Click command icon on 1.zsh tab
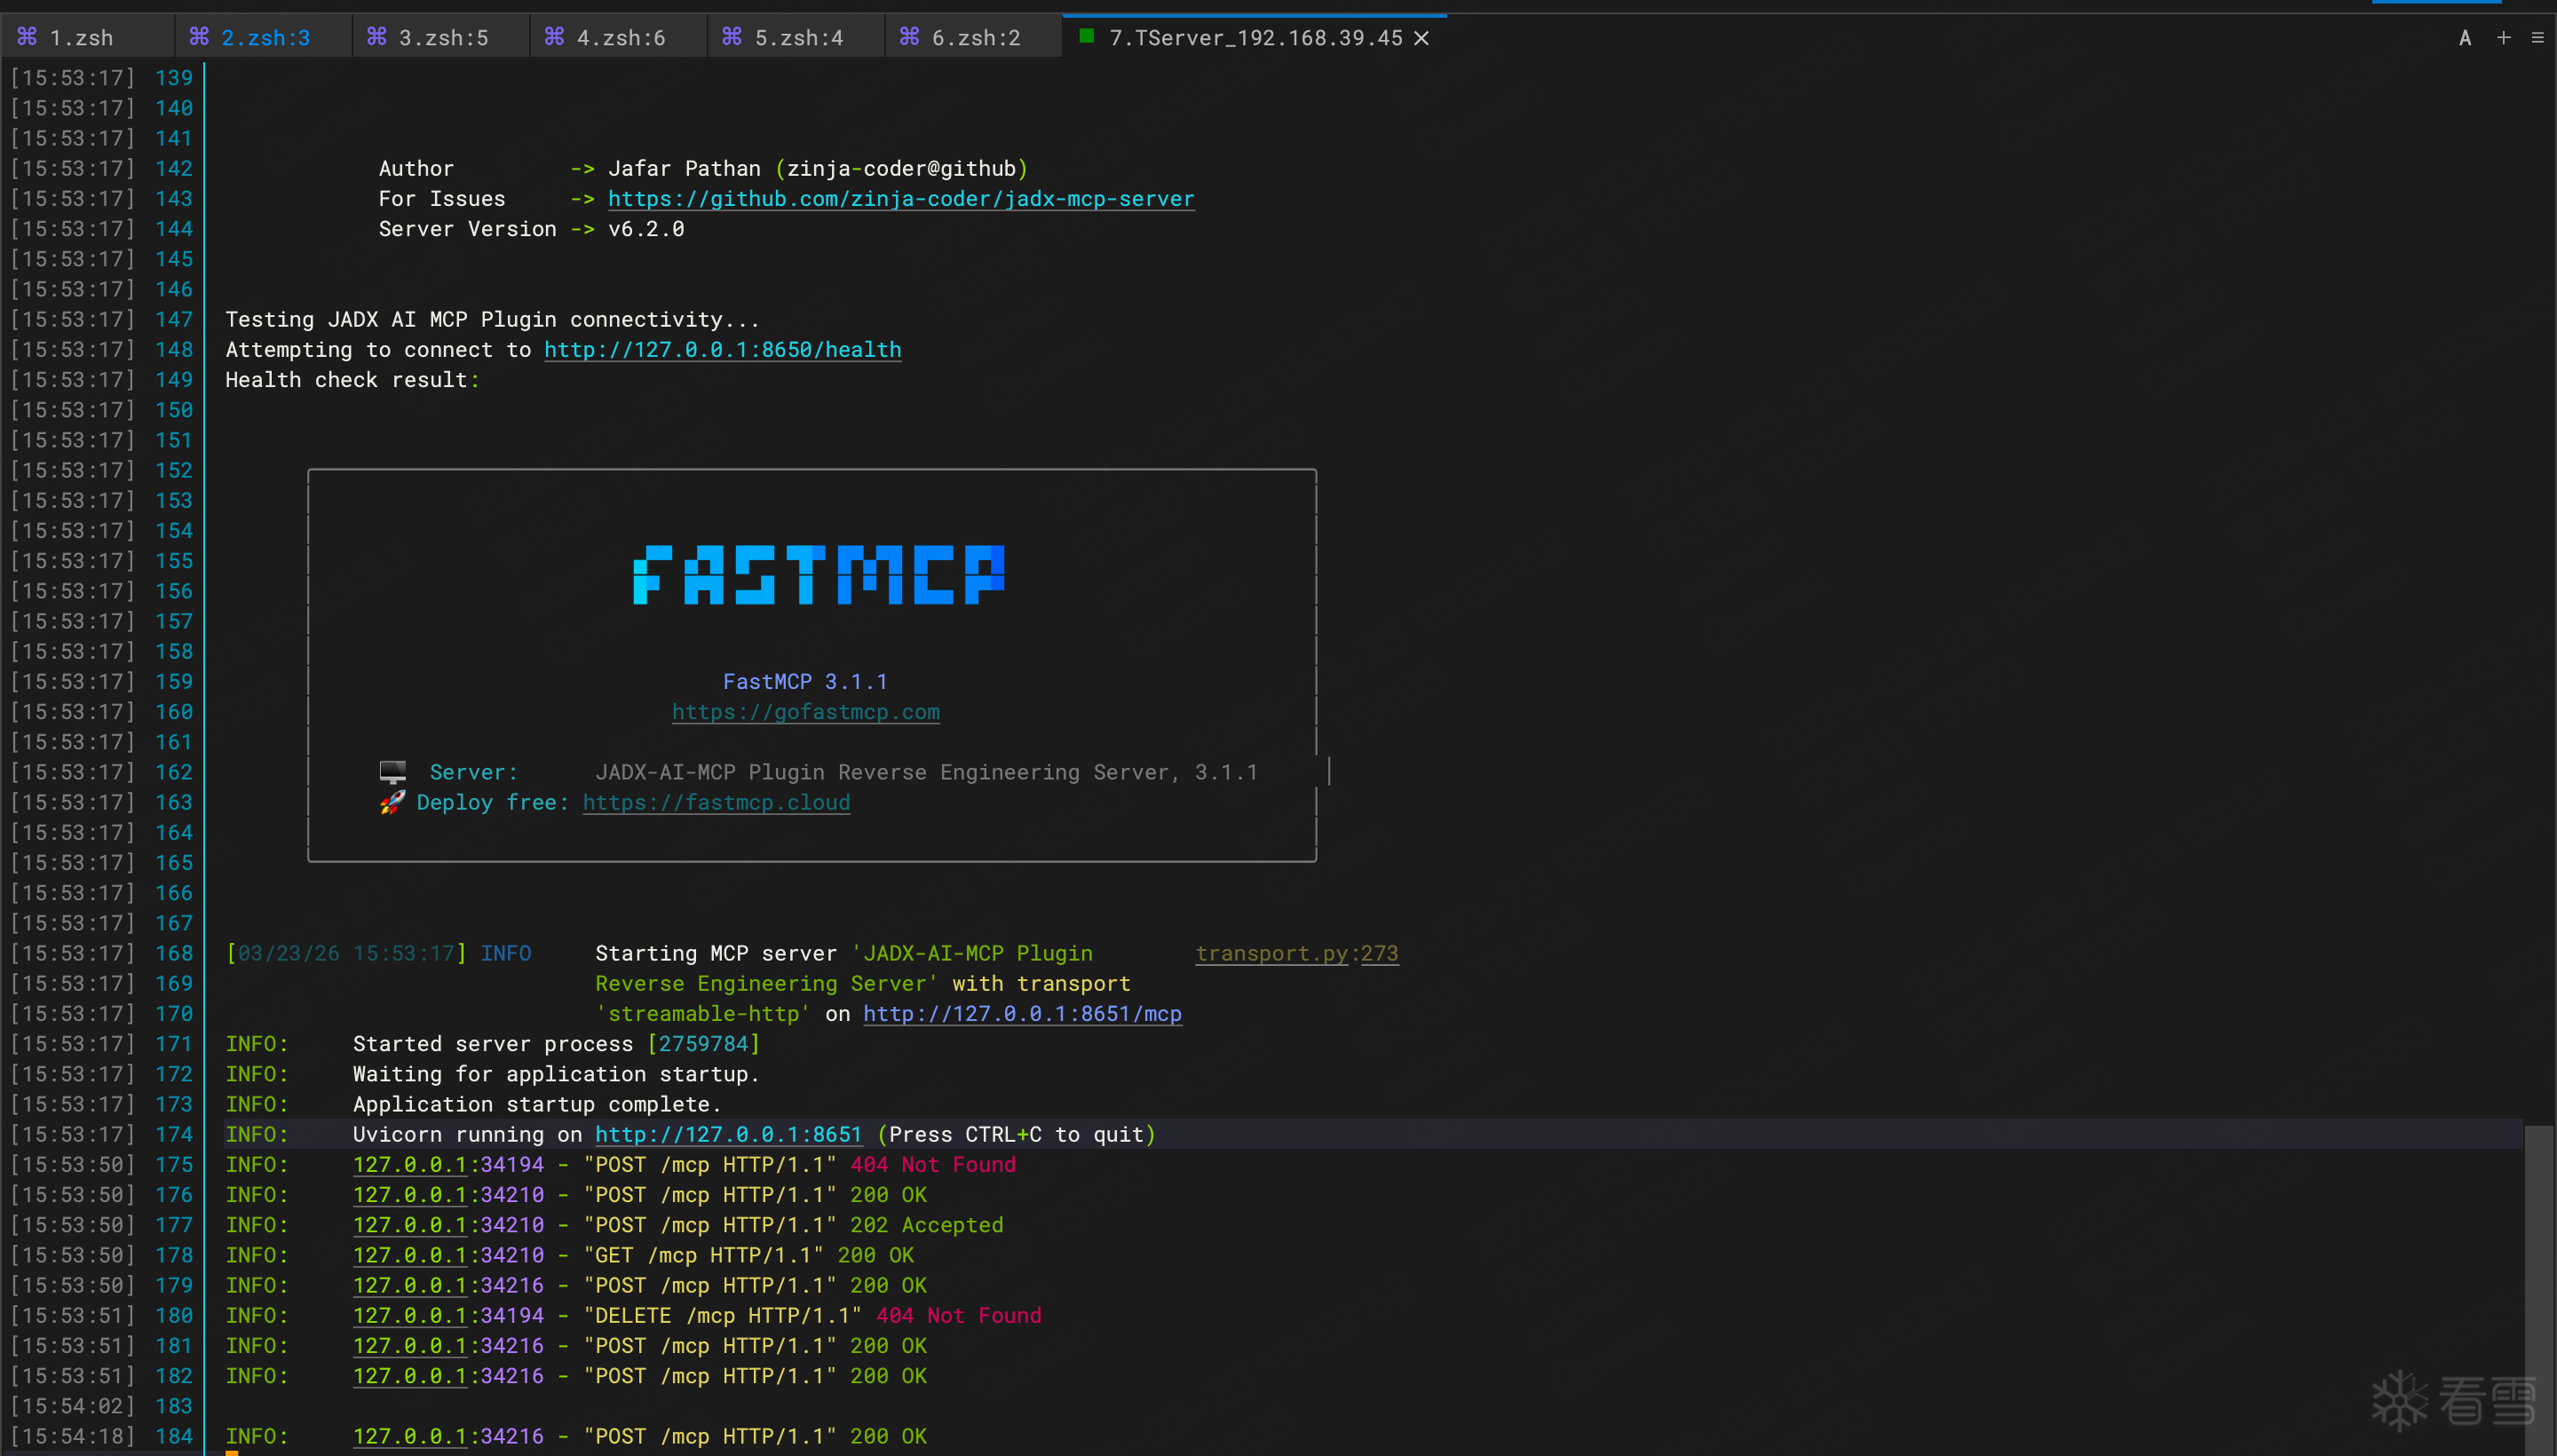Screen dimensions: 2557x1456 click(27, 37)
